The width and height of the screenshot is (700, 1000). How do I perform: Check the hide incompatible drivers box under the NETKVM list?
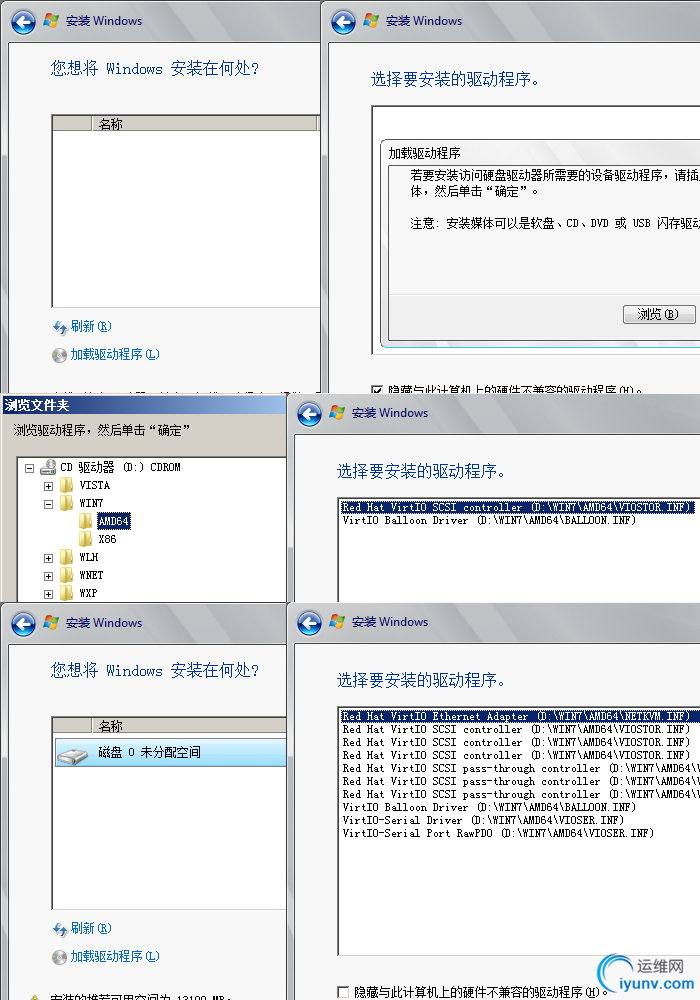pyautogui.click(x=343, y=992)
